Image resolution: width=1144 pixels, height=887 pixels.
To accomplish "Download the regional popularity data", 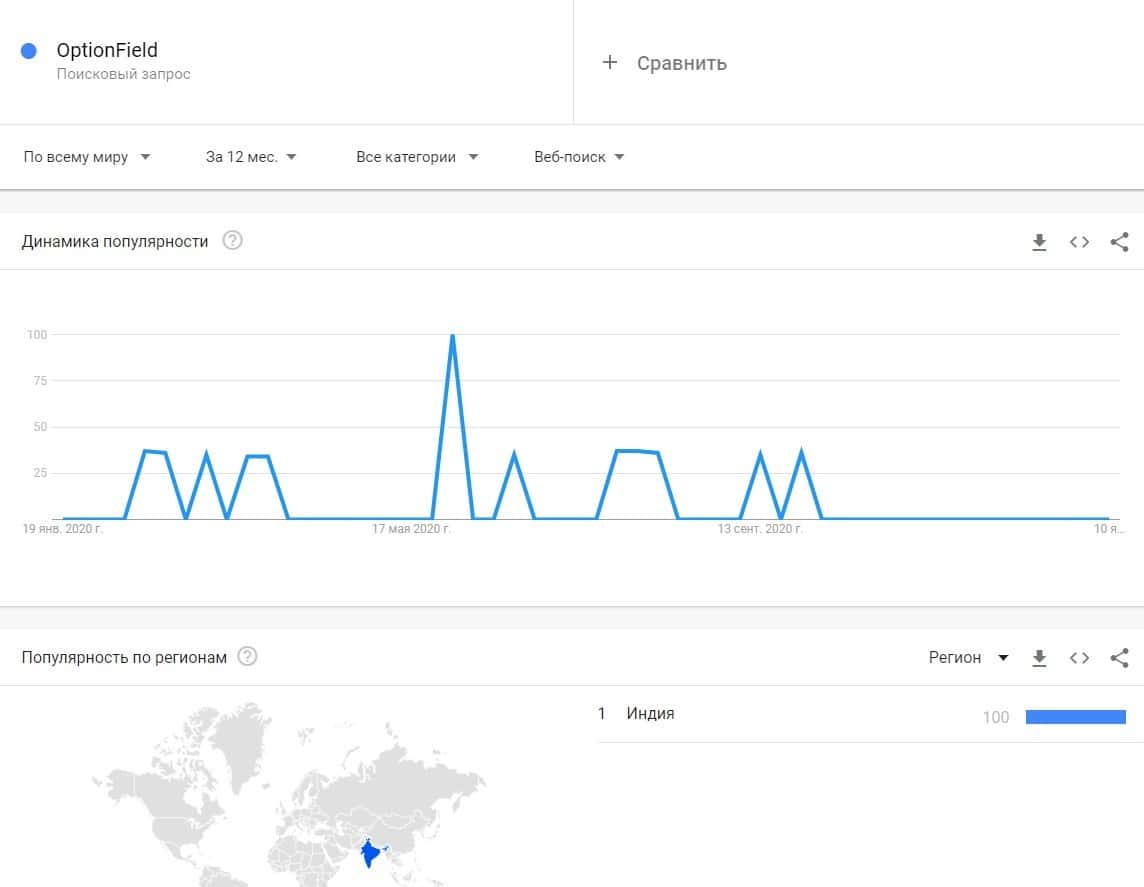I will 1039,658.
